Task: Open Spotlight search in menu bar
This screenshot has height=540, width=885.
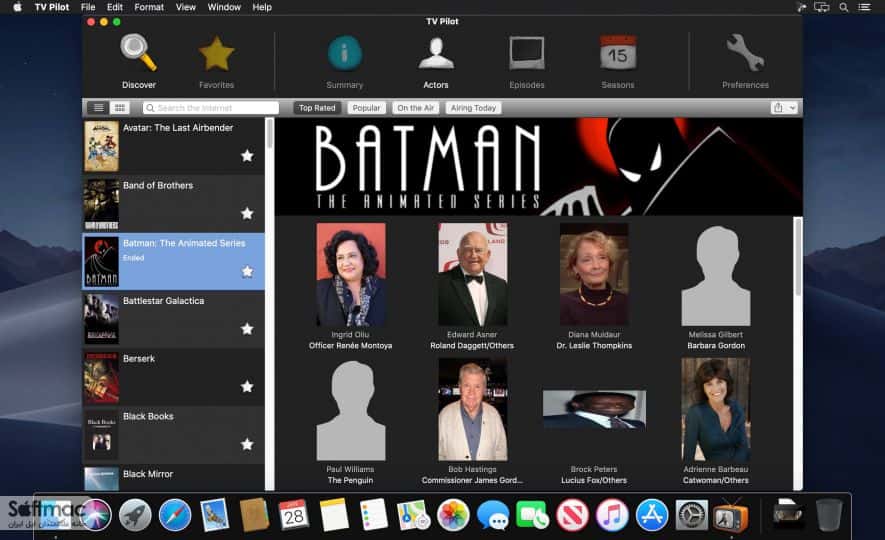Action: tap(844, 7)
